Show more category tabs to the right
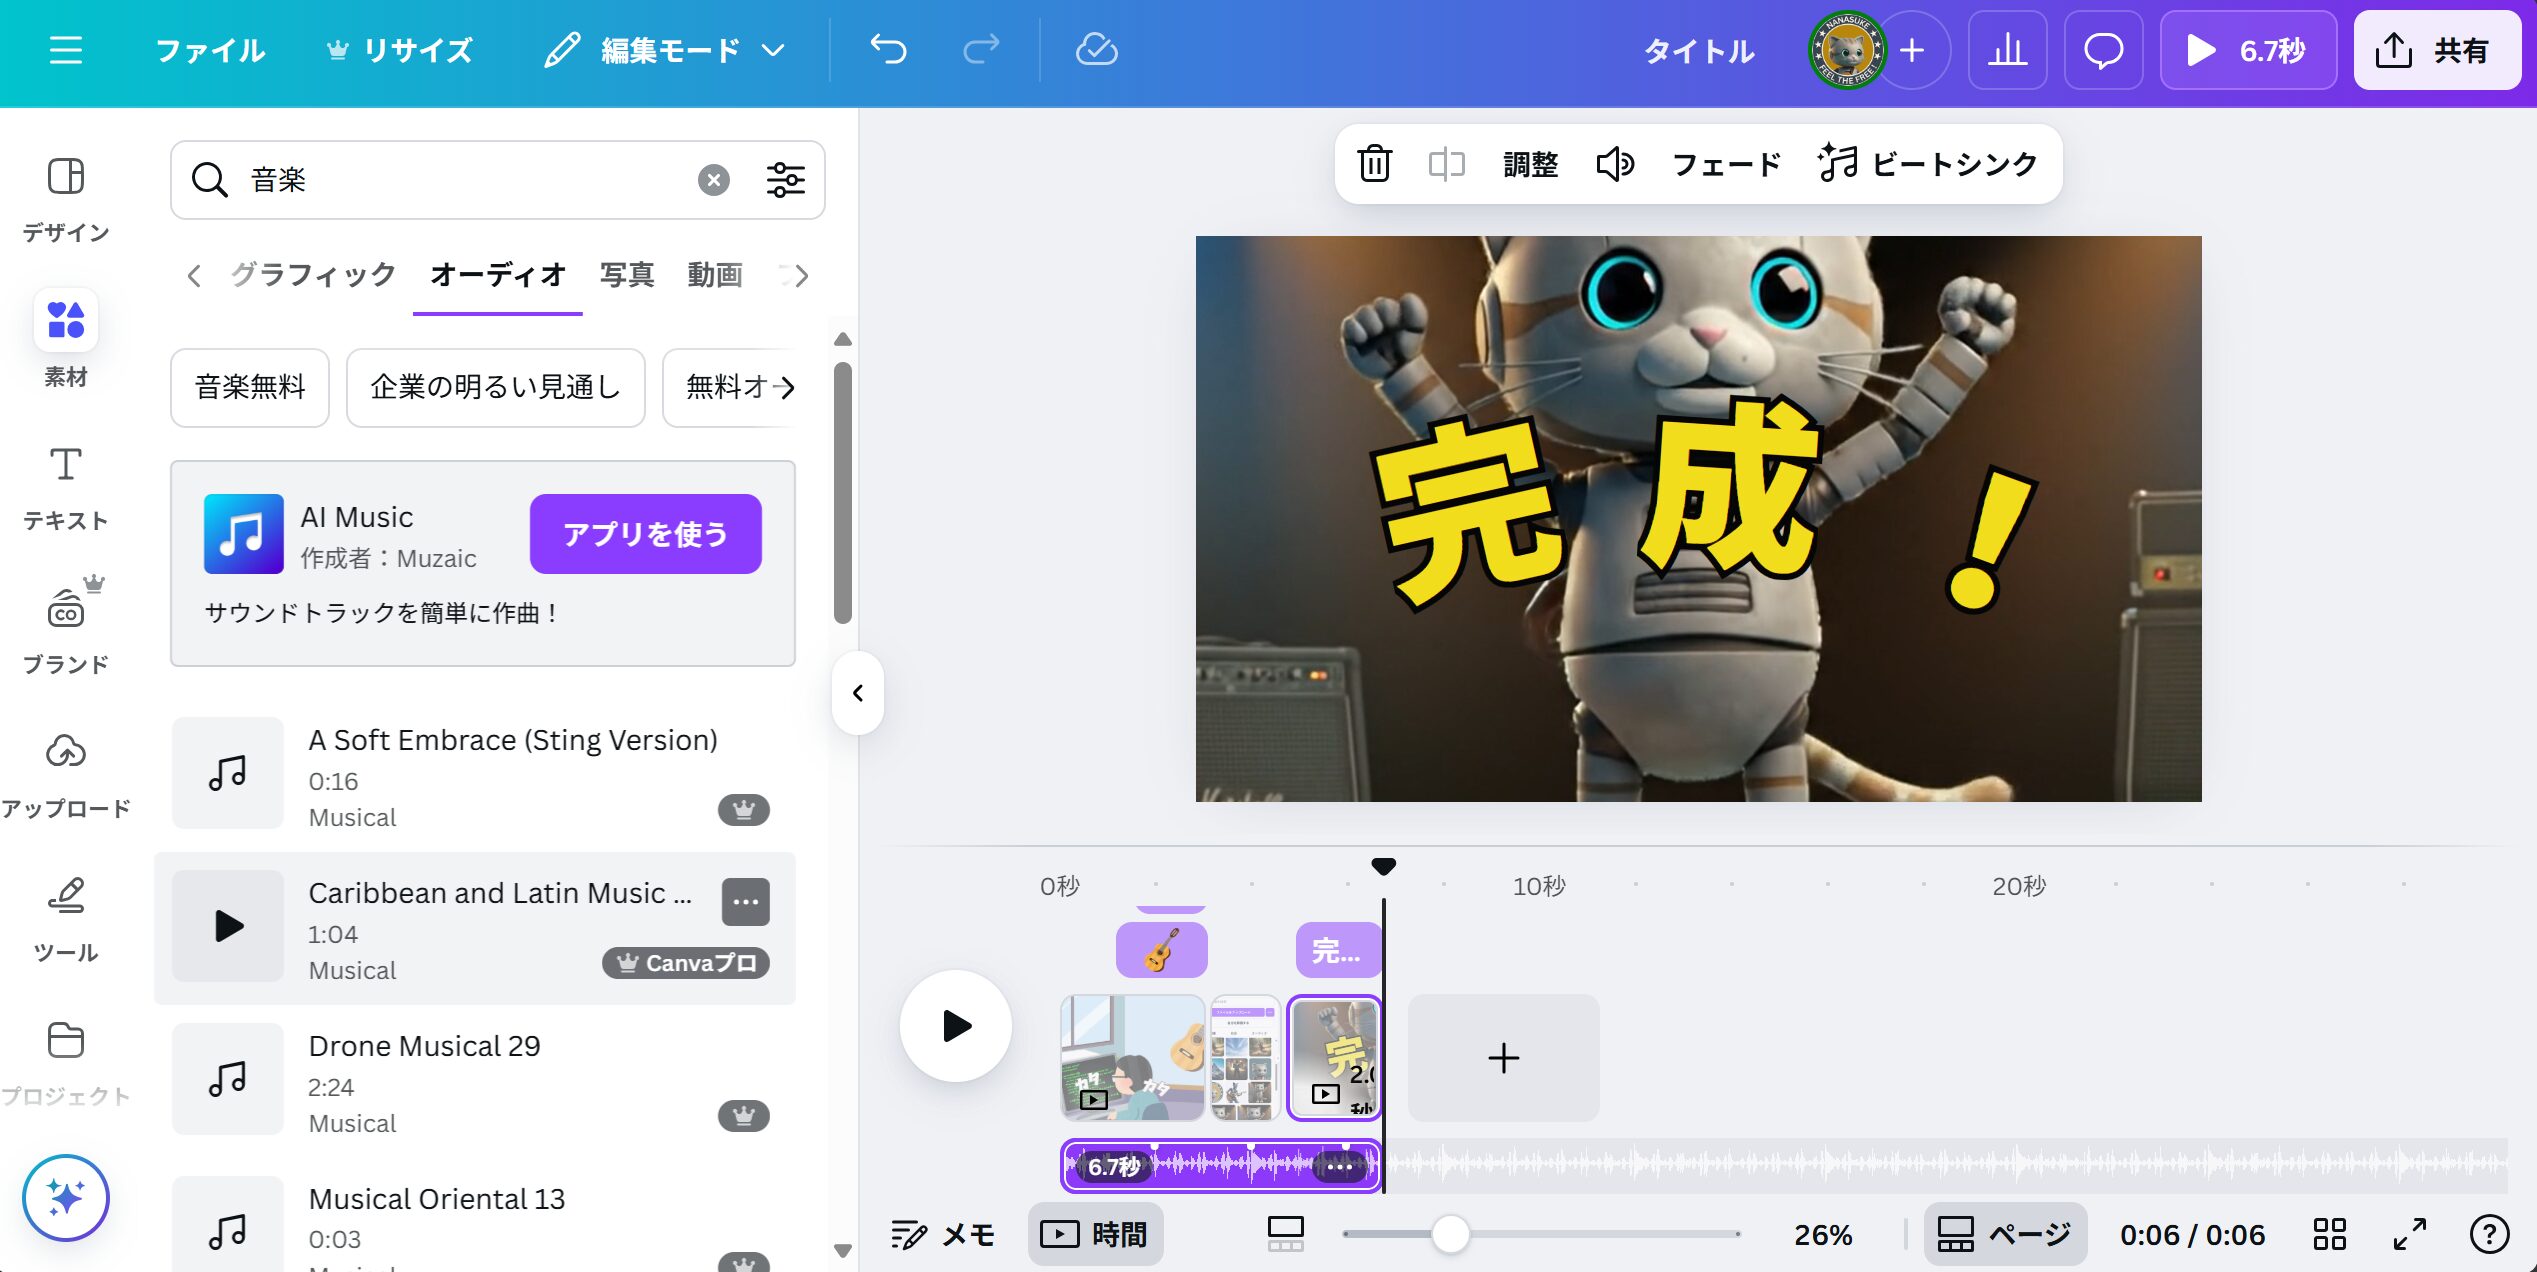This screenshot has width=2537, height=1272. (x=800, y=275)
